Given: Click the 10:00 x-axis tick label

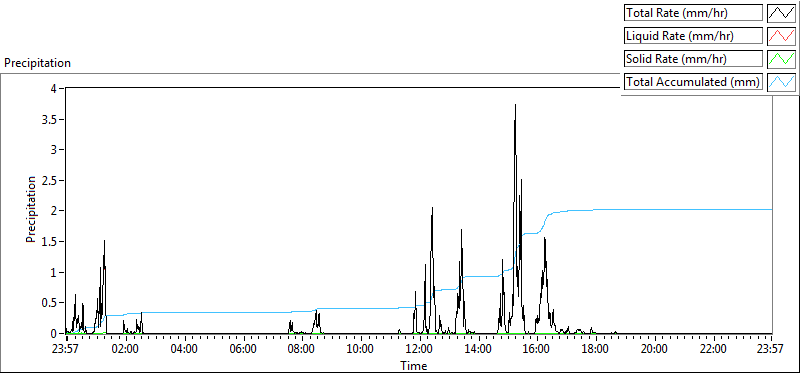Looking at the screenshot, I should 361,350.
